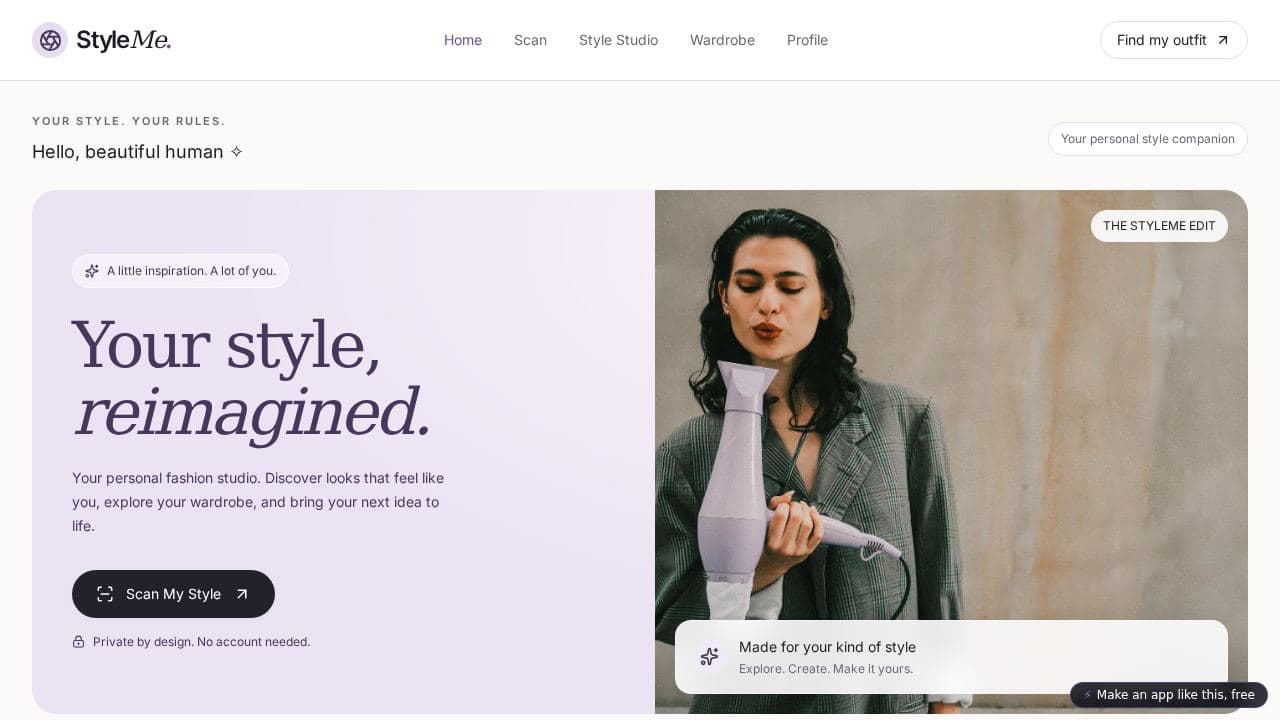Switch to the Wardrobe page
The height and width of the screenshot is (720, 1280).
722,40
